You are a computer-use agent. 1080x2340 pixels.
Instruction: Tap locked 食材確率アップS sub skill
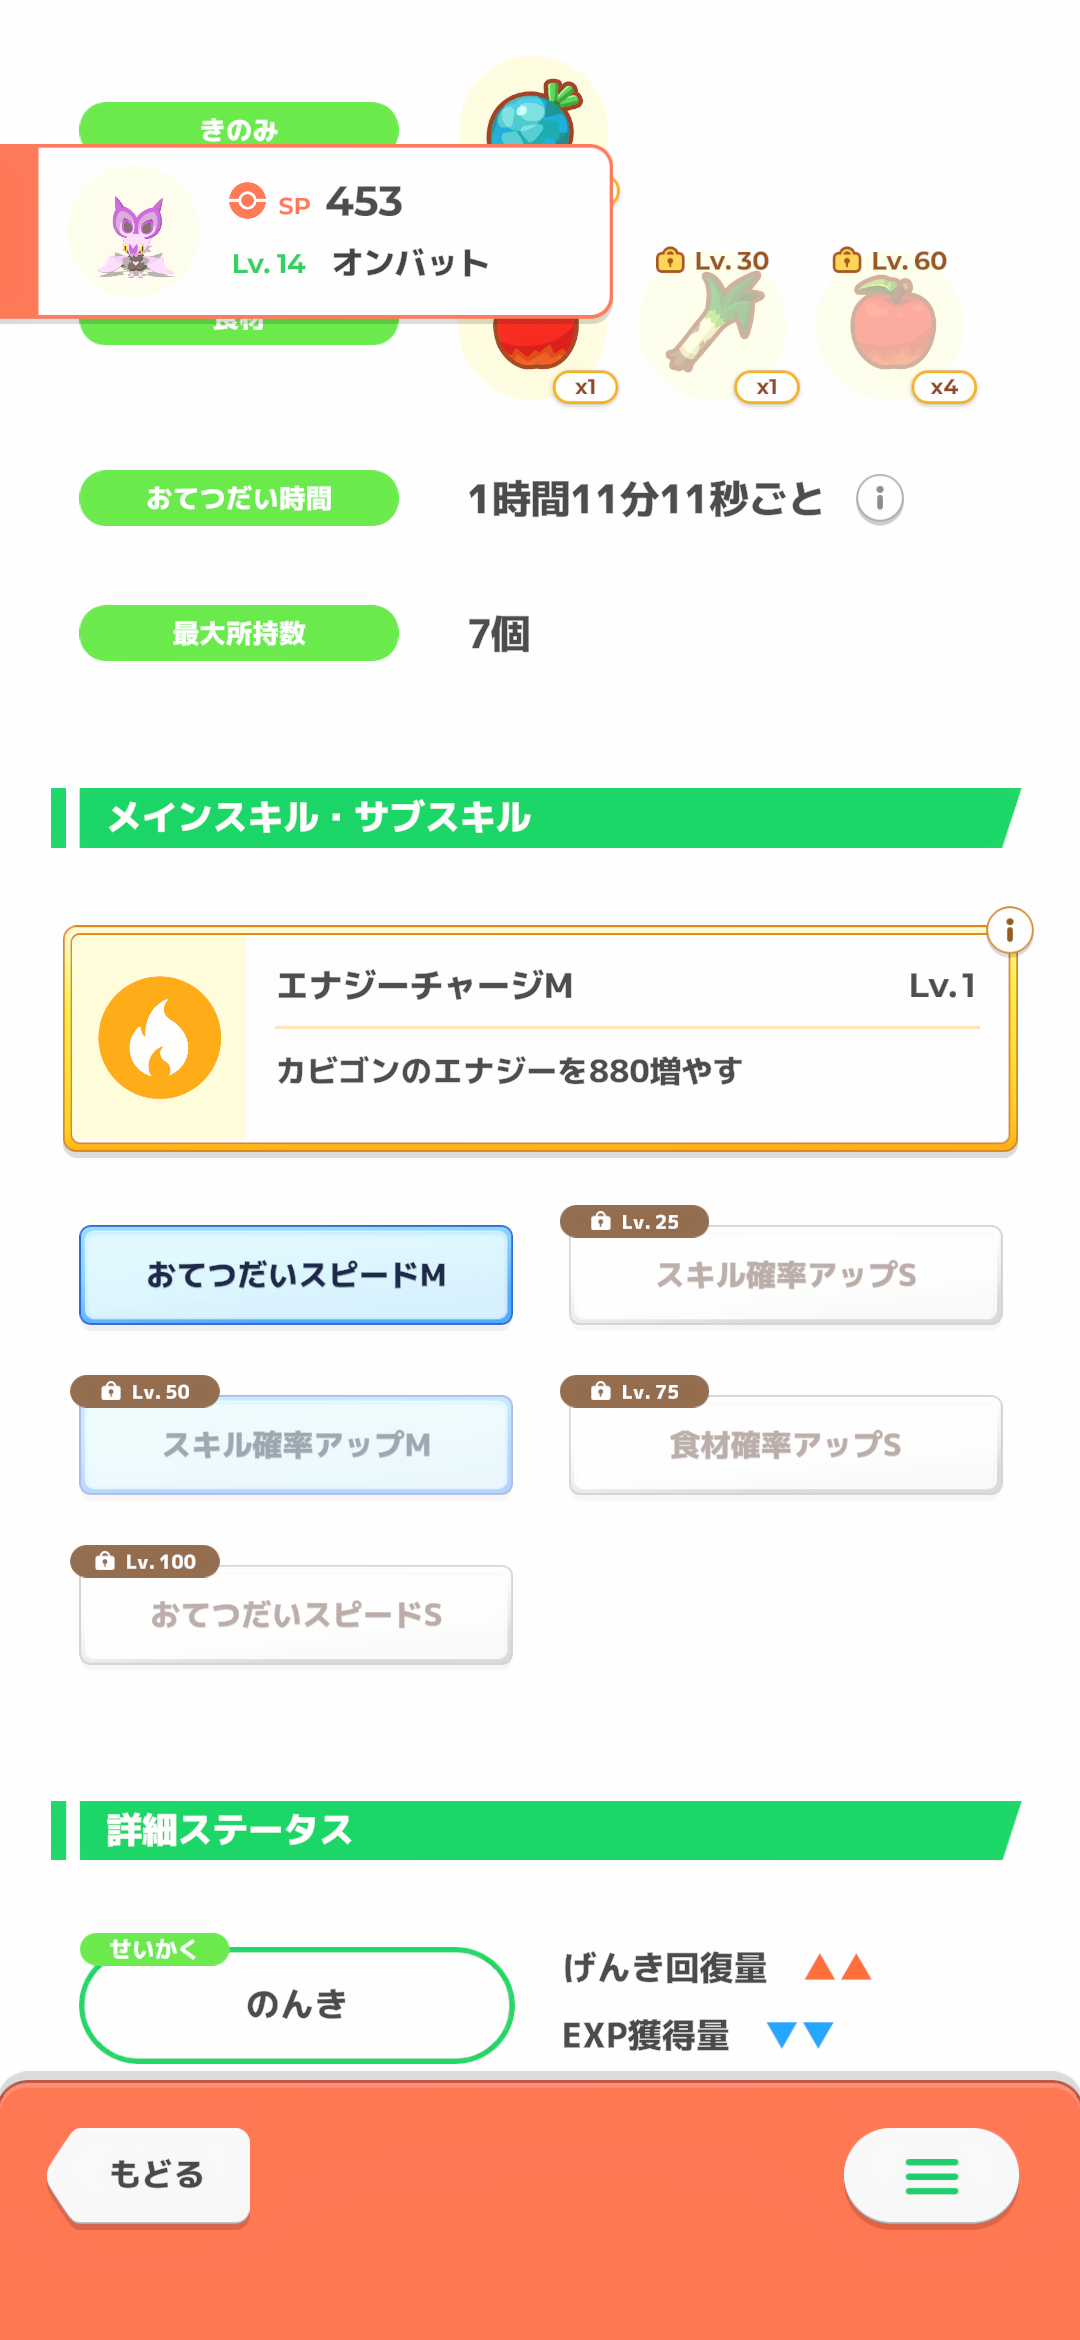(785, 1445)
